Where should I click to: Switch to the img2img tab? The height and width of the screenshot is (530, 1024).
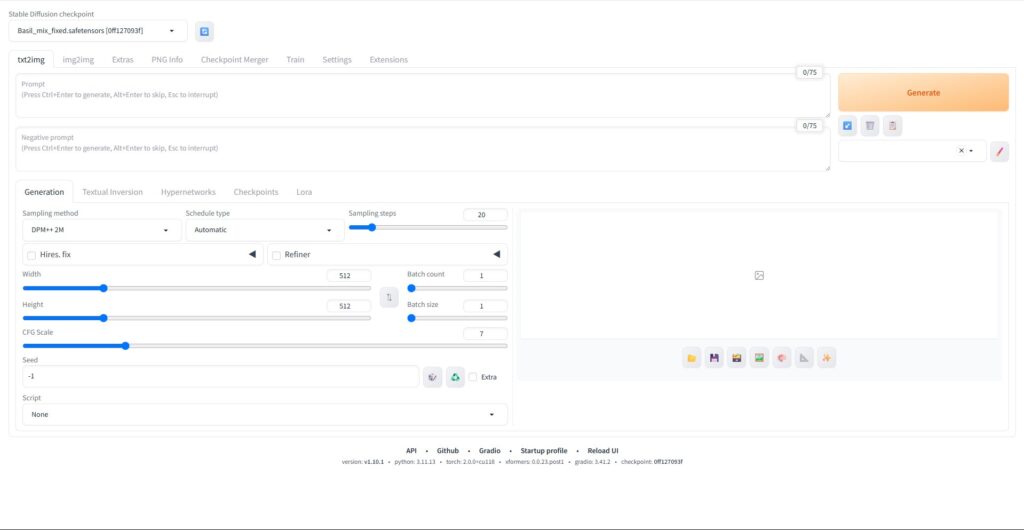78,59
